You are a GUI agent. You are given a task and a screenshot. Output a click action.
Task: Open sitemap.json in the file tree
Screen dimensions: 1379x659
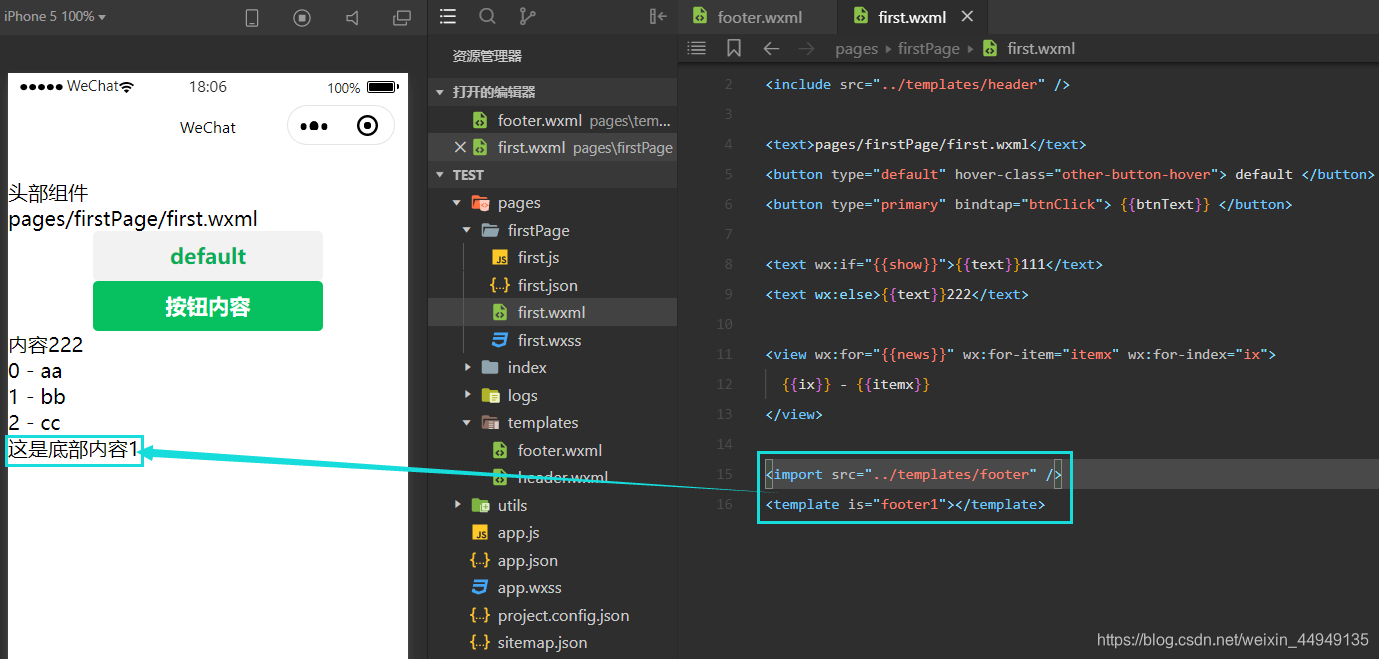point(552,642)
